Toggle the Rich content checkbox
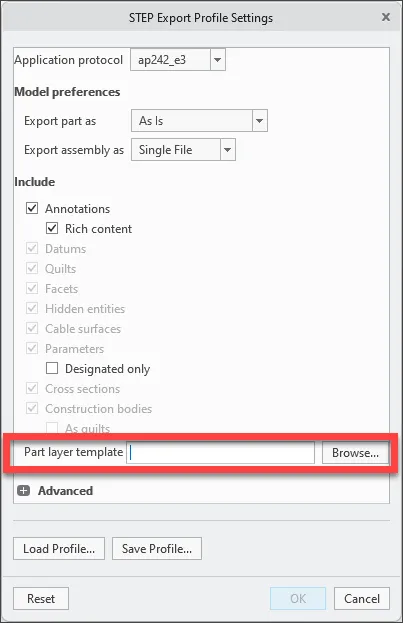Viewport: 403px width, 623px height. pos(52,228)
